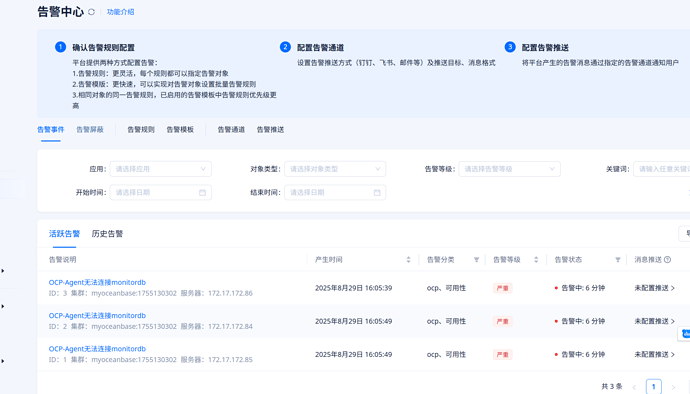
Task: Sort by 产生时间 column arrows
Action: 408,260
